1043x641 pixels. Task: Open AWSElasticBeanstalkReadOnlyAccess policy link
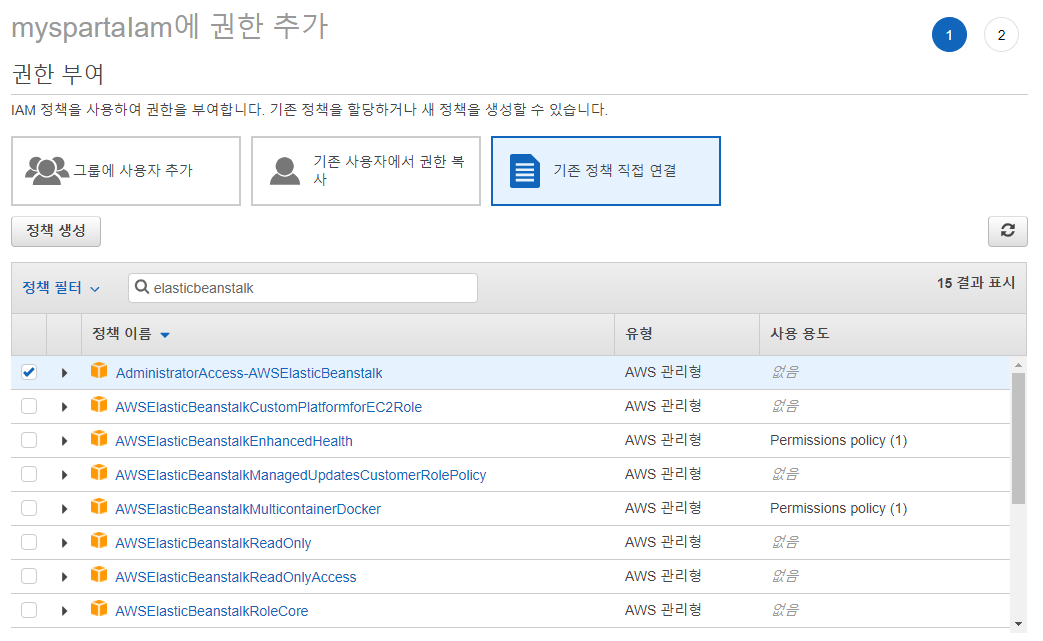[x=235, y=577]
